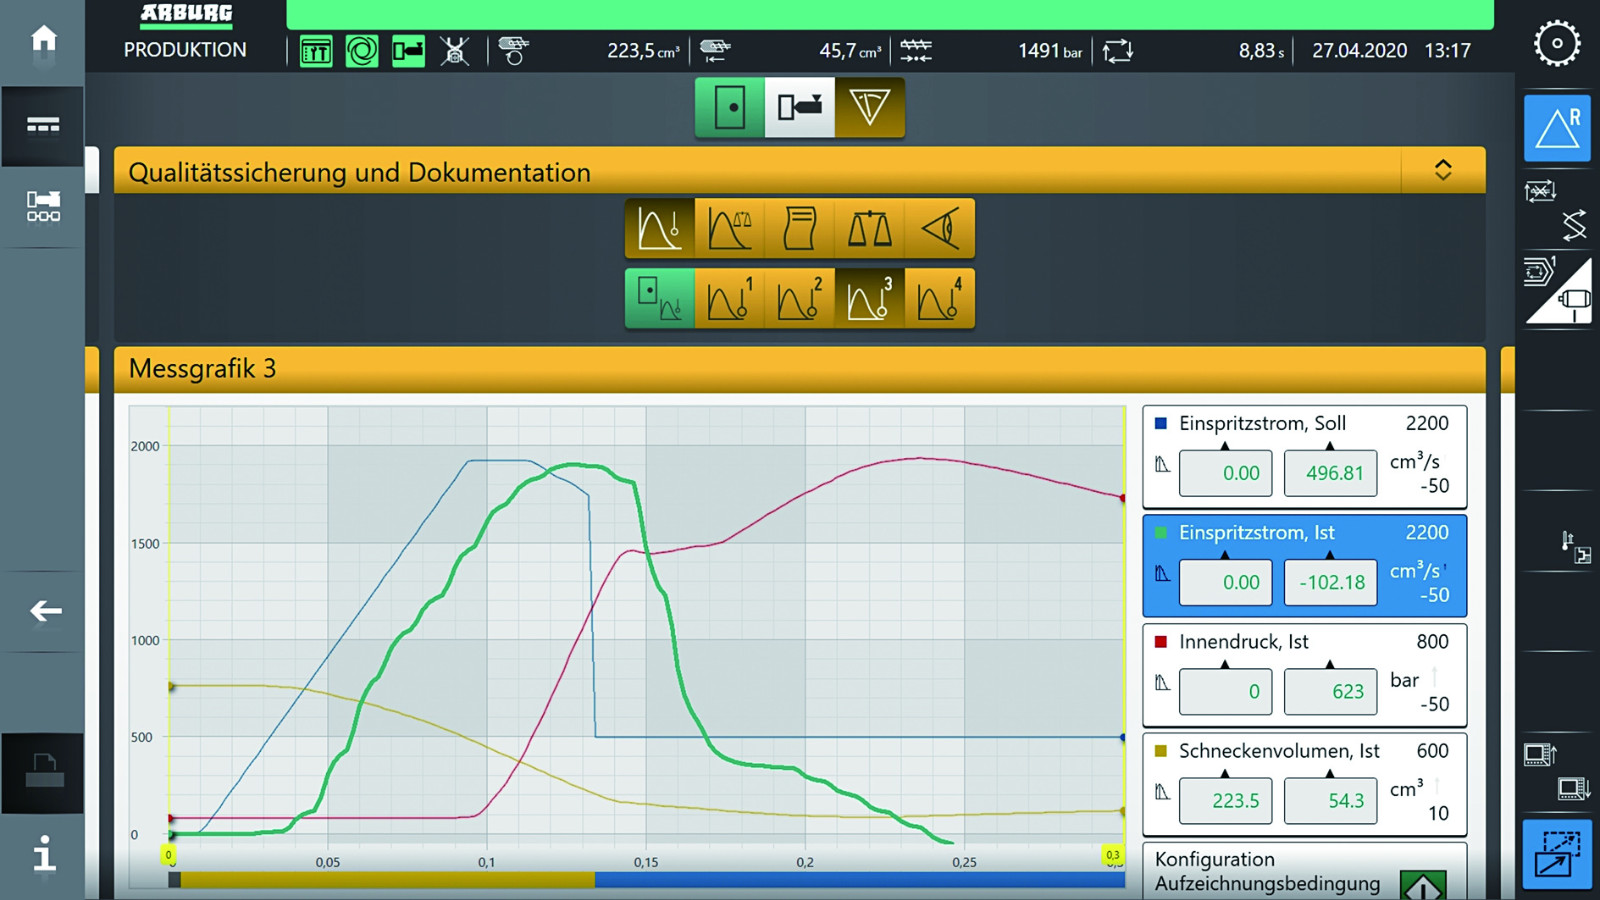1600x900 pixels.
Task: Click the green heating status icon
Action: (316, 51)
